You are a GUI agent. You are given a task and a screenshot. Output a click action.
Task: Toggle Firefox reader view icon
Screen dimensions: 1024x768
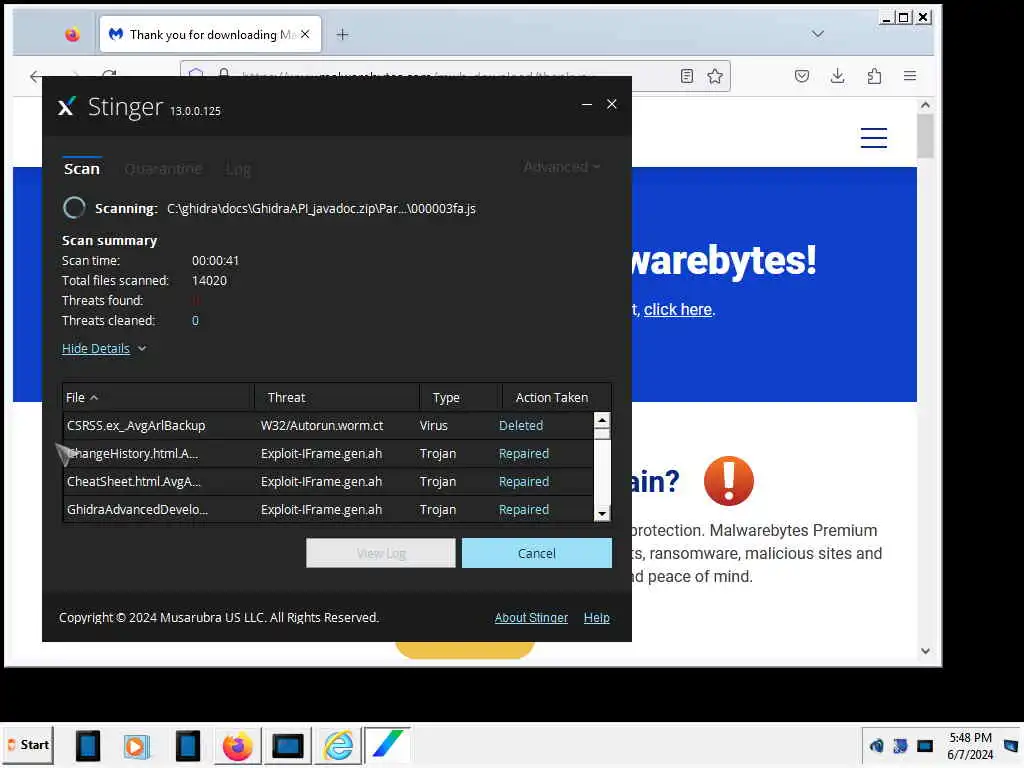686,76
